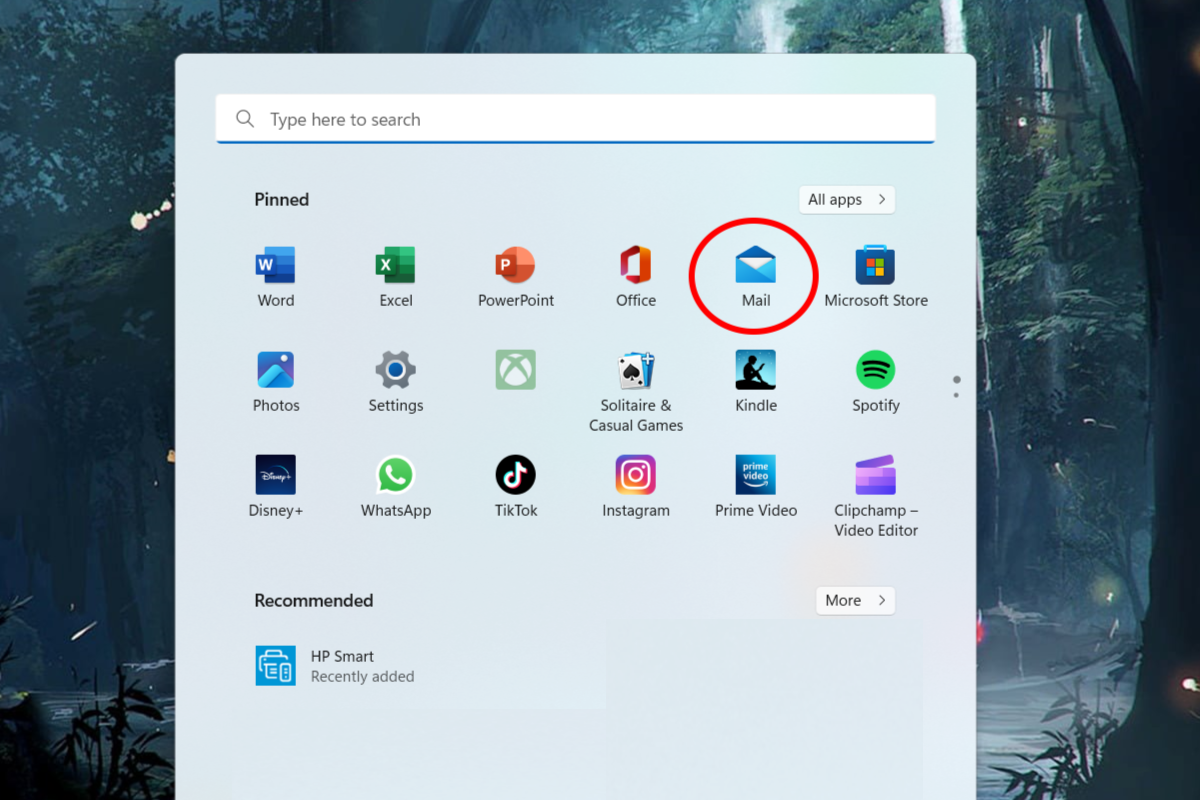Open the Kindle app
1200x800 pixels.
tap(755, 383)
